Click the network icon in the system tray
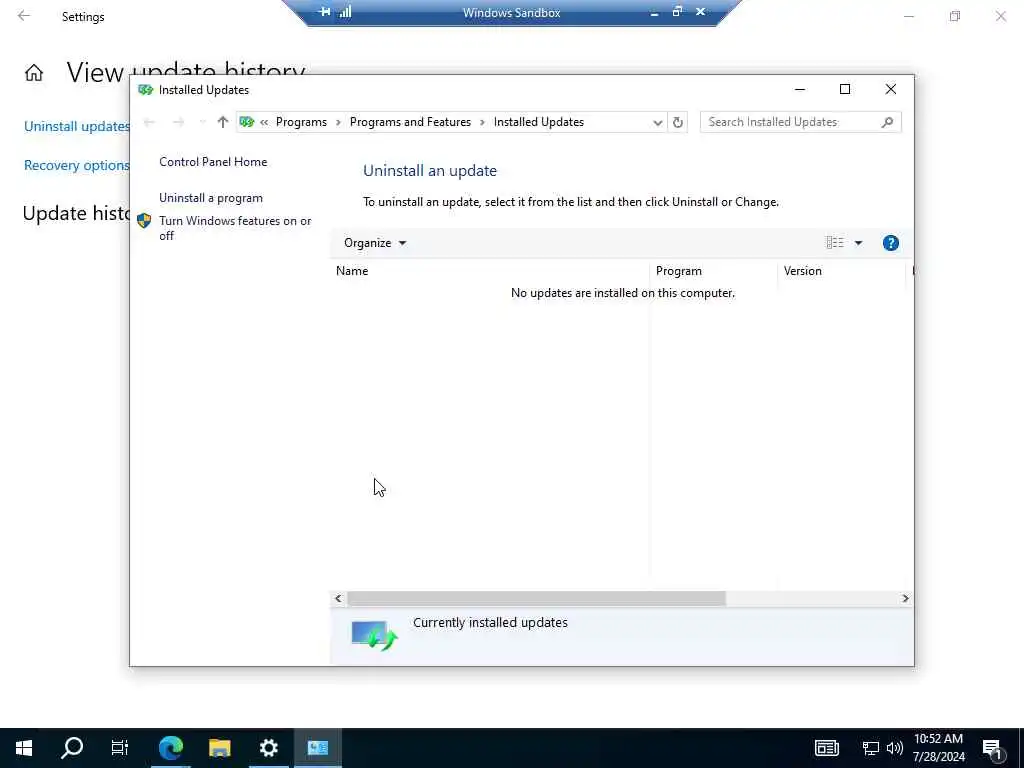Screen dimensions: 1024x768 pos(871,748)
